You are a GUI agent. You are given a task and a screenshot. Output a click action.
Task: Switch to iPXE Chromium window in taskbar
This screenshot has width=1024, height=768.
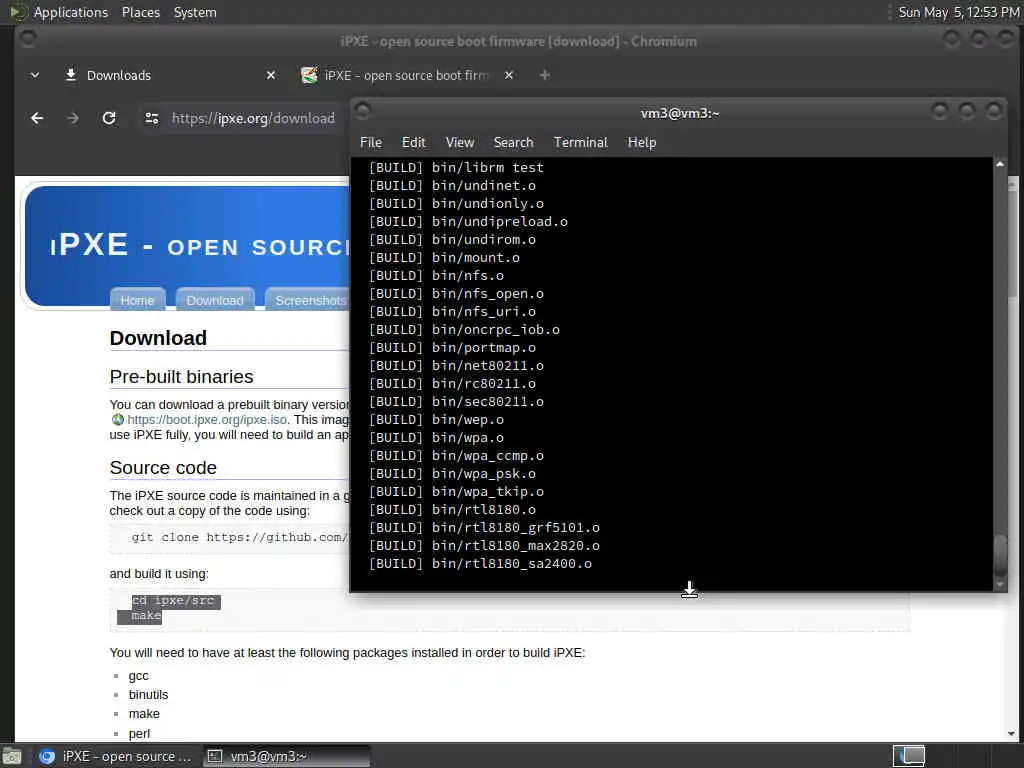(116, 756)
